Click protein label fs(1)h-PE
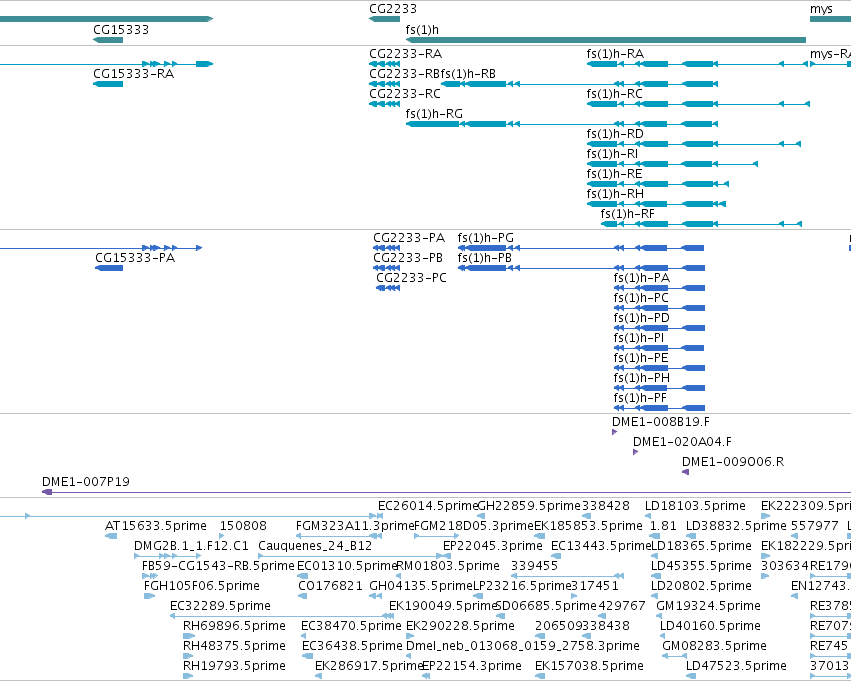 click(641, 358)
